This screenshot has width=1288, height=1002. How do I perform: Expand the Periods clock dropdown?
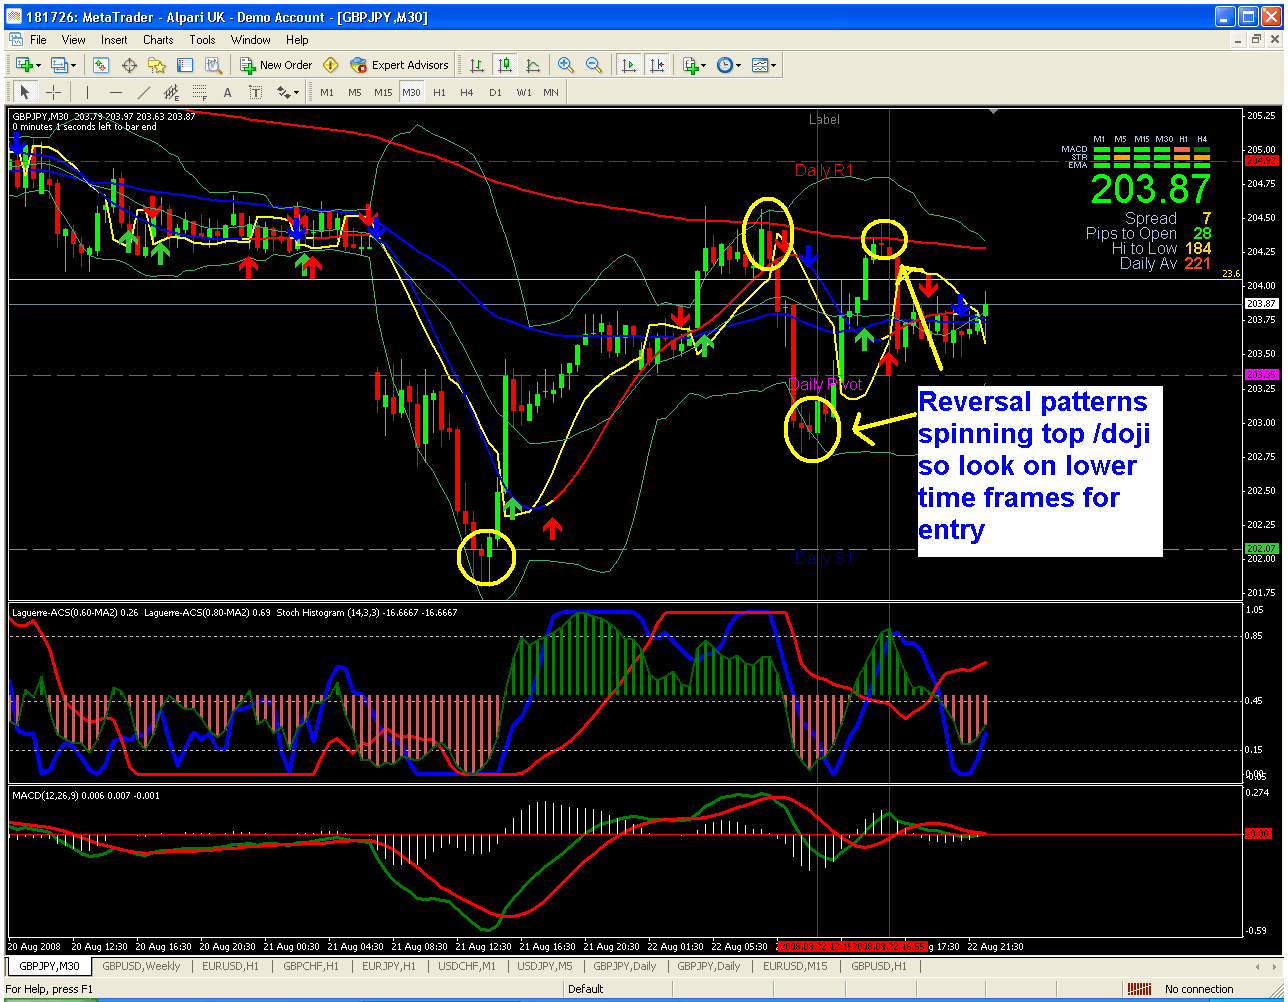(x=738, y=65)
